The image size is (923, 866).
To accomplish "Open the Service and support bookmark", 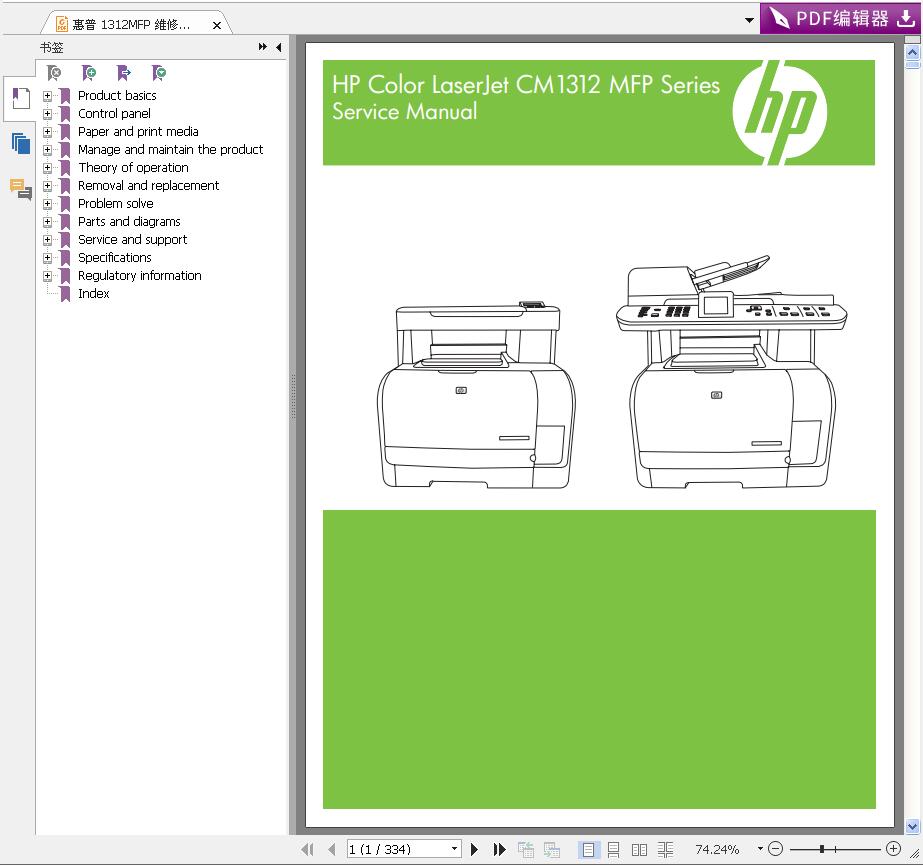I will 132,240.
